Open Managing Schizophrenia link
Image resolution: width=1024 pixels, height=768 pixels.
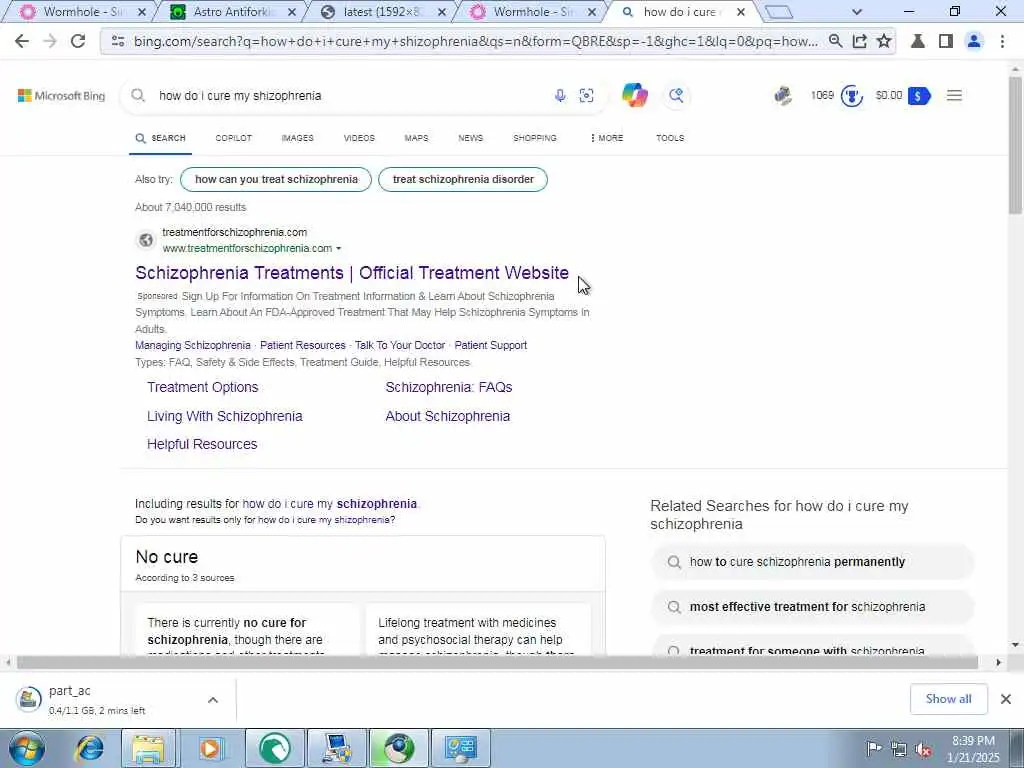pos(193,345)
